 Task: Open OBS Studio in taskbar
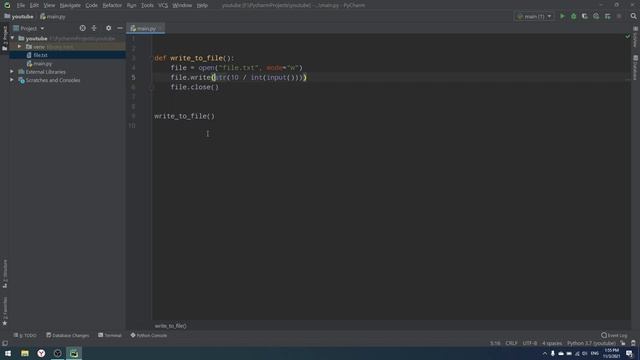tap(58, 353)
